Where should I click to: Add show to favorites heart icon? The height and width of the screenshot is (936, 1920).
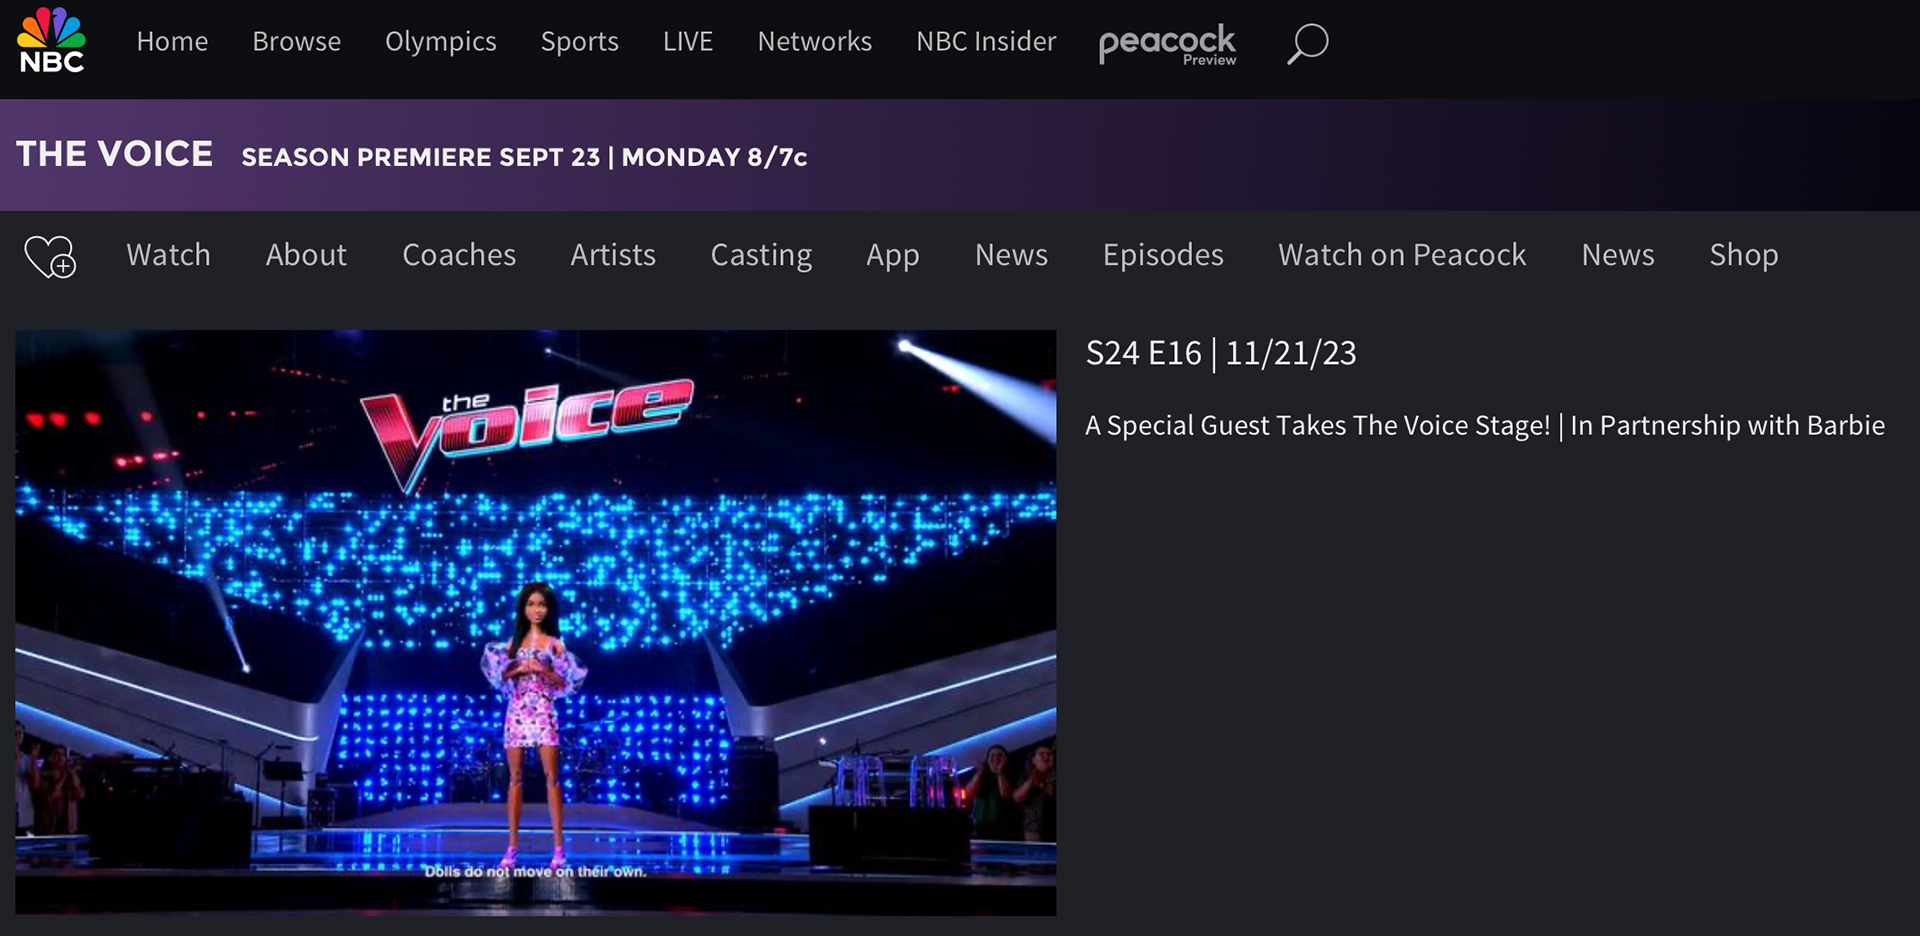pos(50,256)
